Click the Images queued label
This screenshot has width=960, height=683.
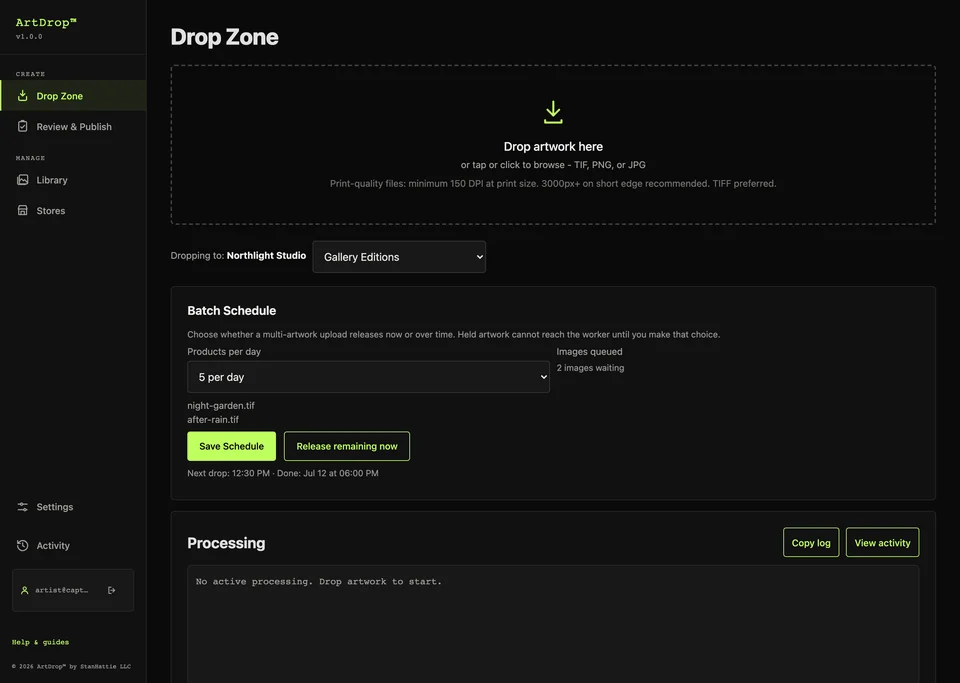pos(589,351)
